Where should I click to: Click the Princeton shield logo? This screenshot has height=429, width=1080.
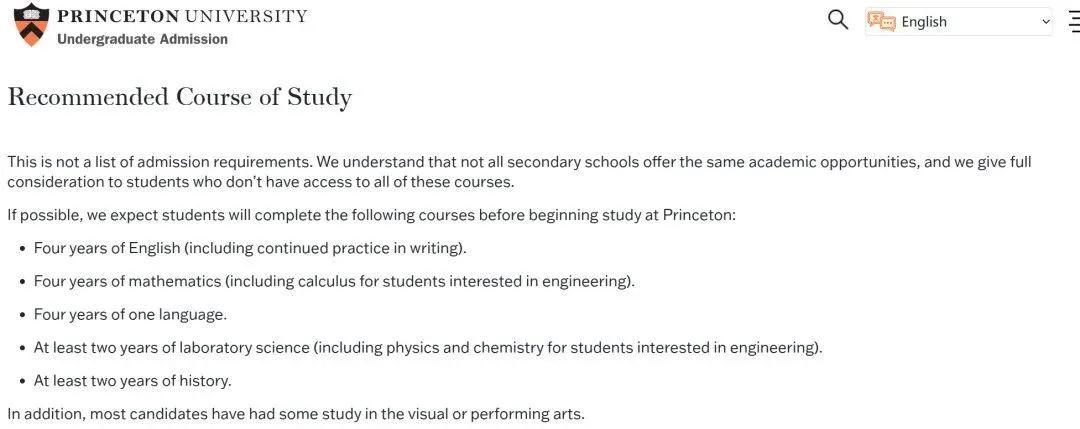point(32,24)
